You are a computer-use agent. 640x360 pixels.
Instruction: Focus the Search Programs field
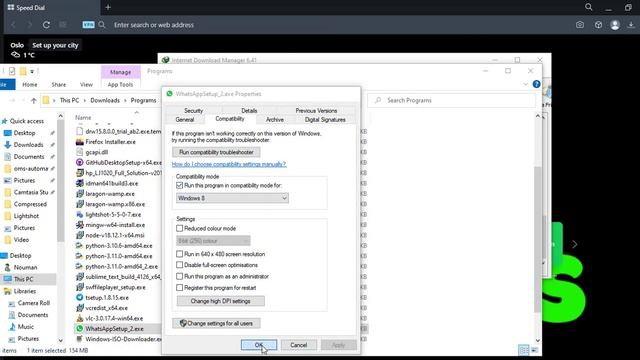click(451, 100)
